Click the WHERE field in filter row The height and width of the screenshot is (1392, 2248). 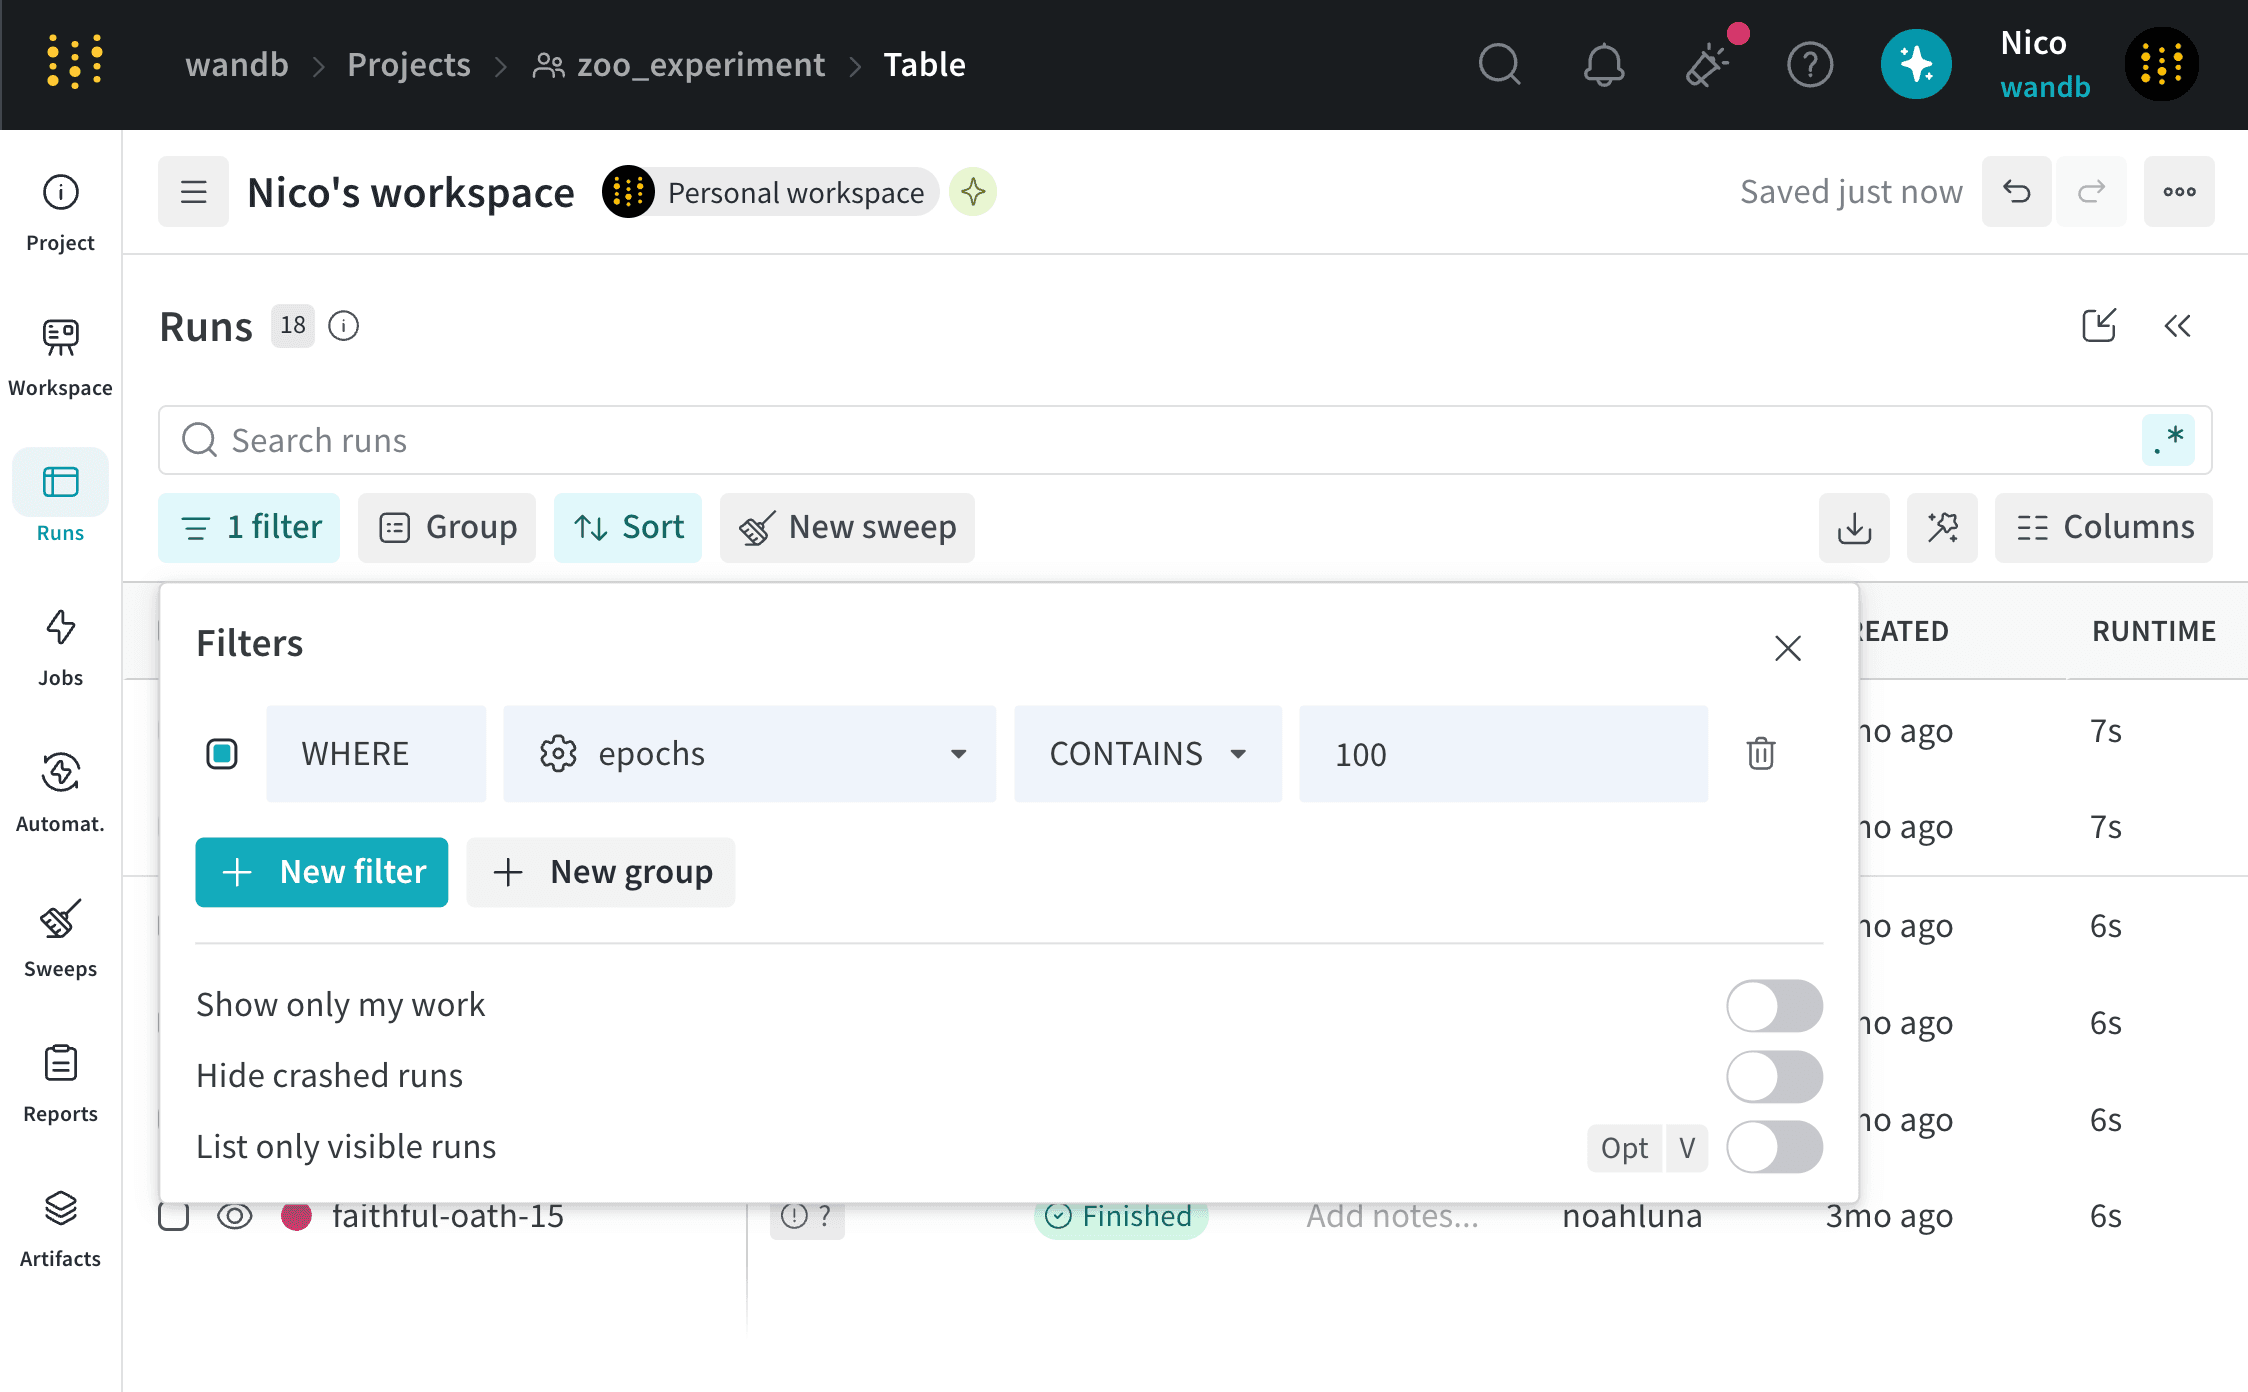376,753
